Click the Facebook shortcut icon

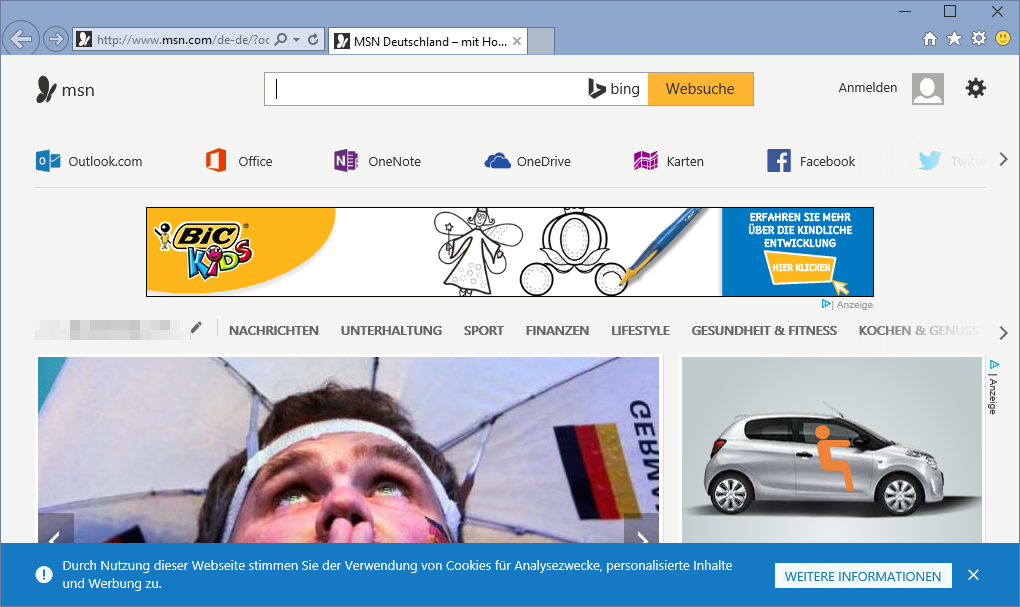pos(779,161)
